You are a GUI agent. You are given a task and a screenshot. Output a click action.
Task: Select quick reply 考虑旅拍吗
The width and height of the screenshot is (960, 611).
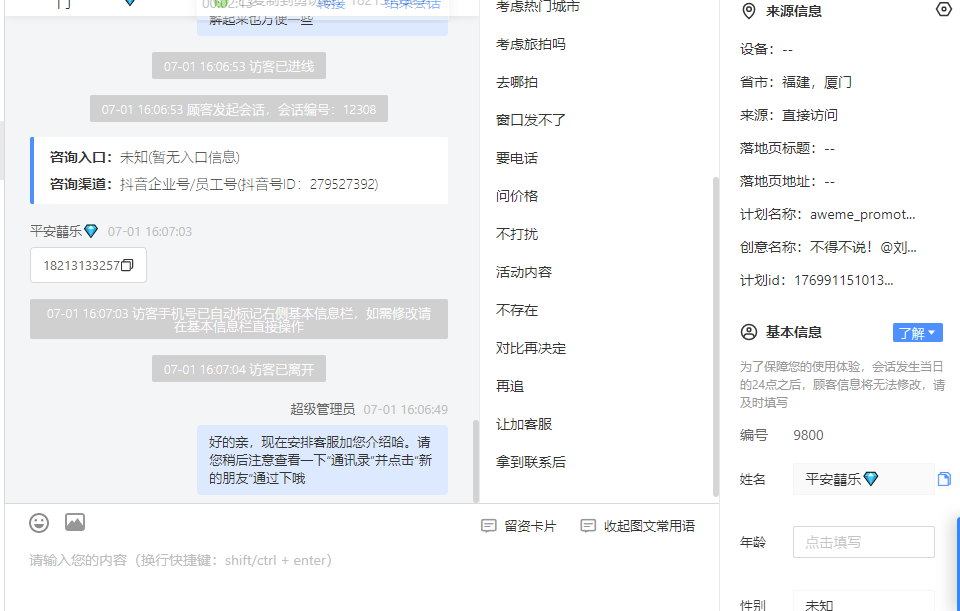[531, 44]
